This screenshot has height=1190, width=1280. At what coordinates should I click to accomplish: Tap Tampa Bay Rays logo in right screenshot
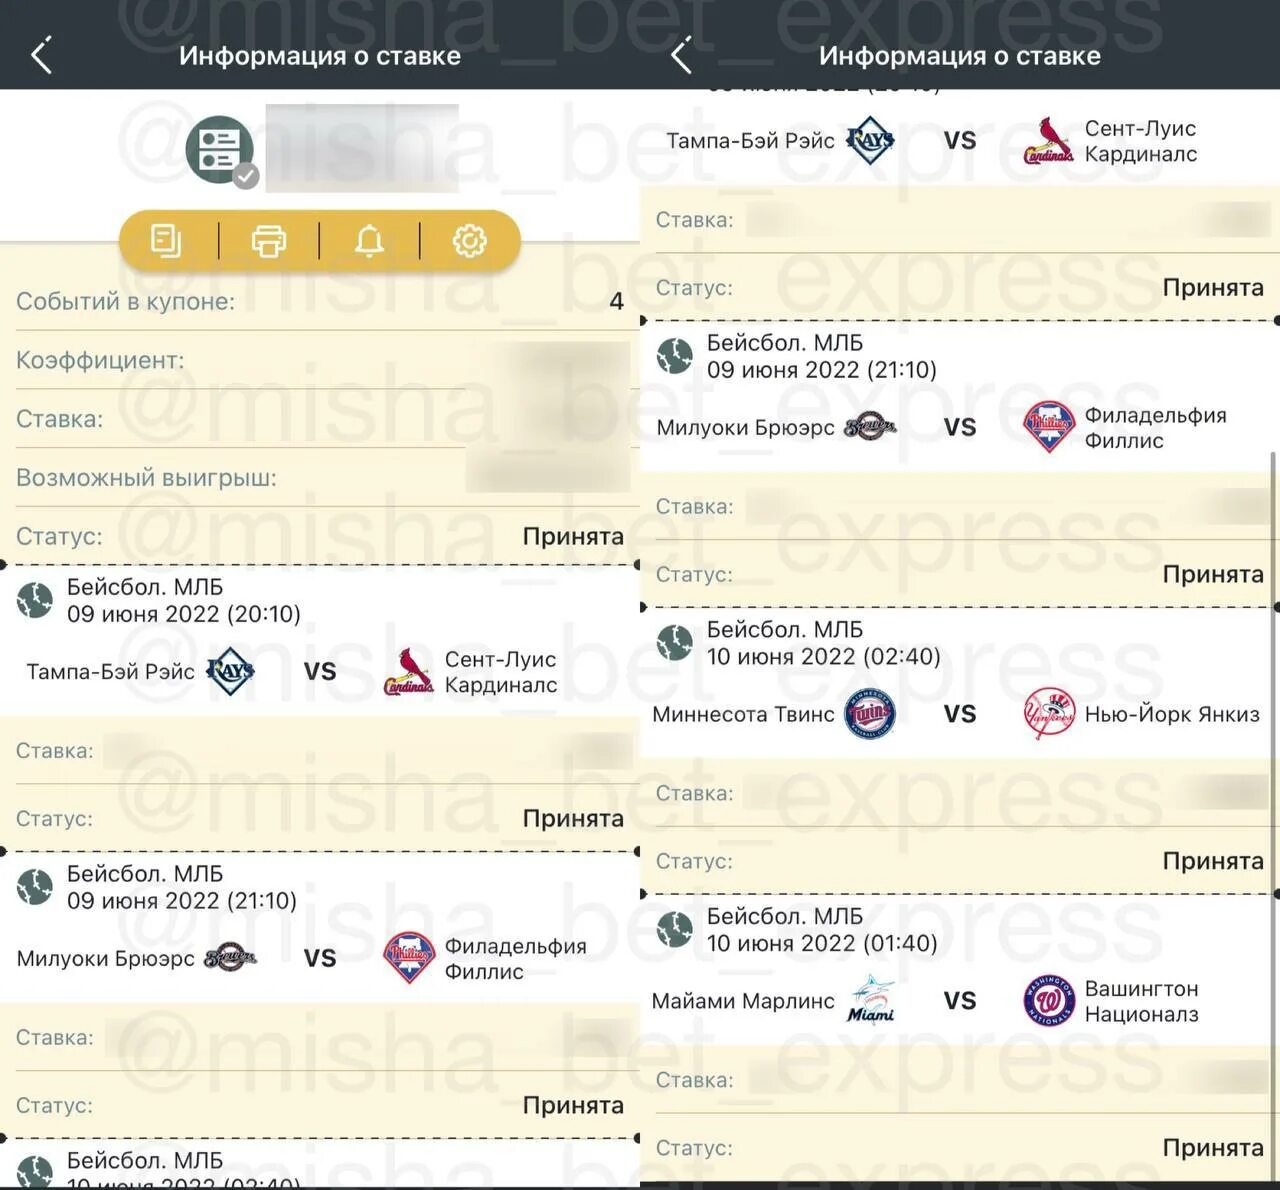pyautogui.click(x=870, y=140)
